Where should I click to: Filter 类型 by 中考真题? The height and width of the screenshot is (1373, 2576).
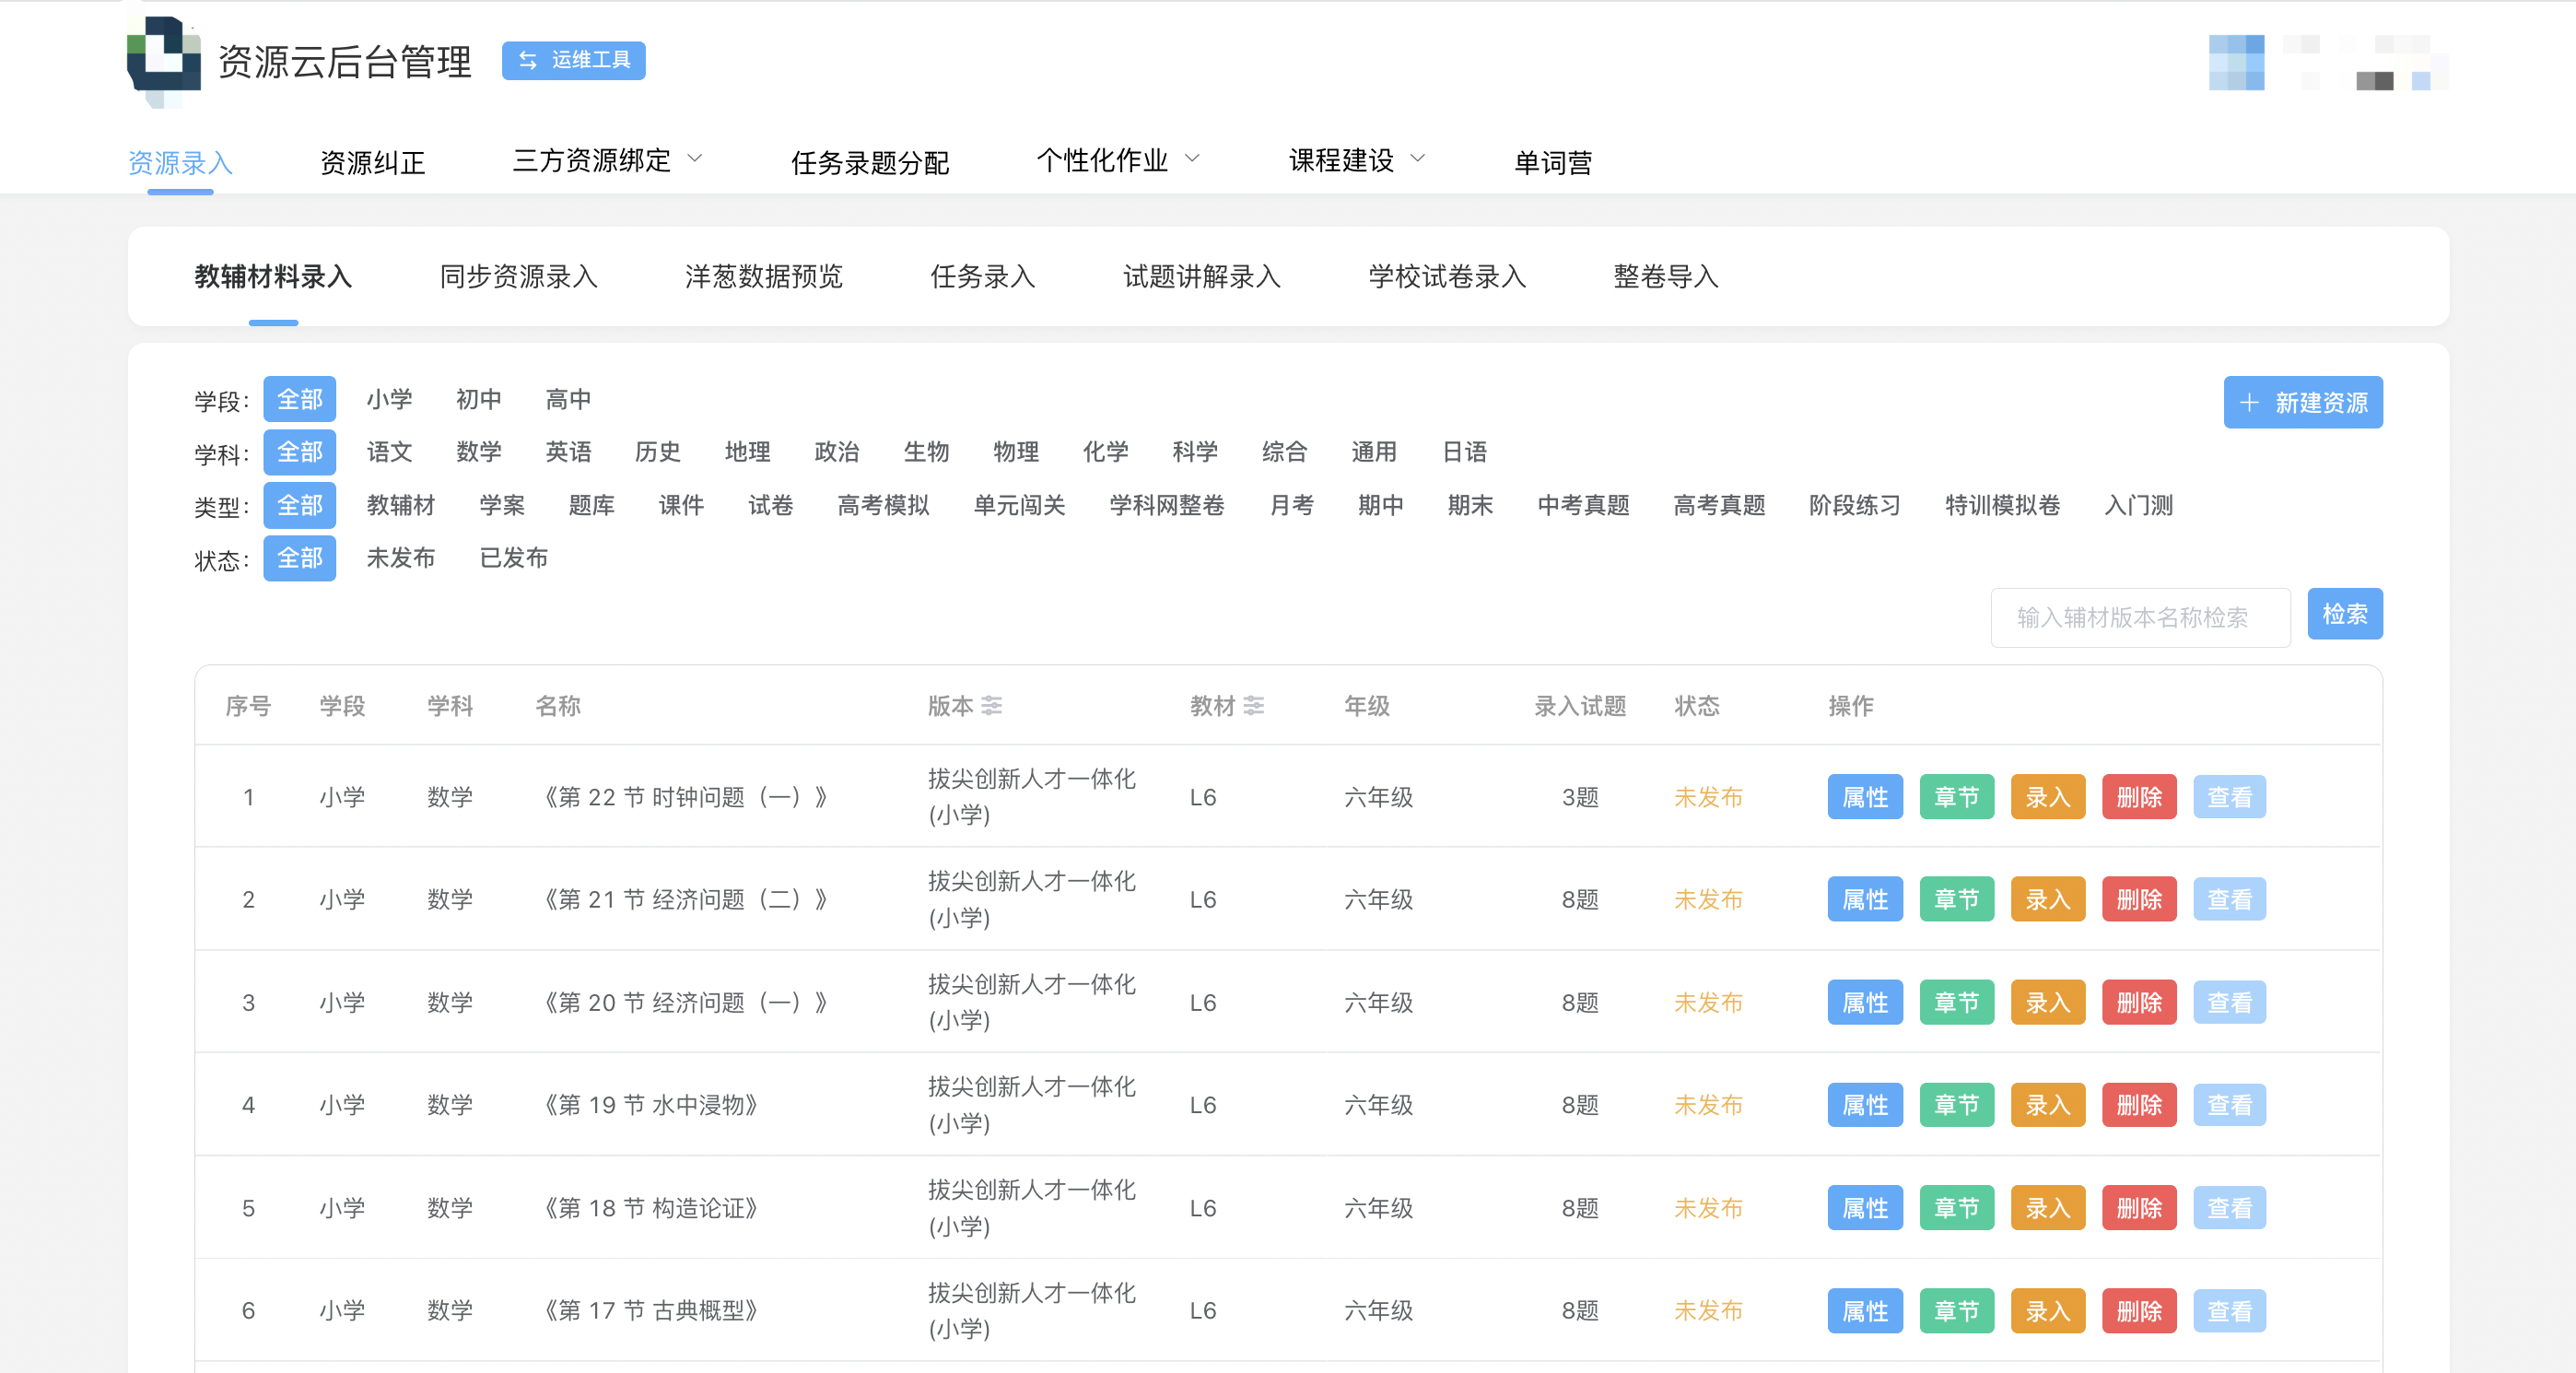[1583, 505]
